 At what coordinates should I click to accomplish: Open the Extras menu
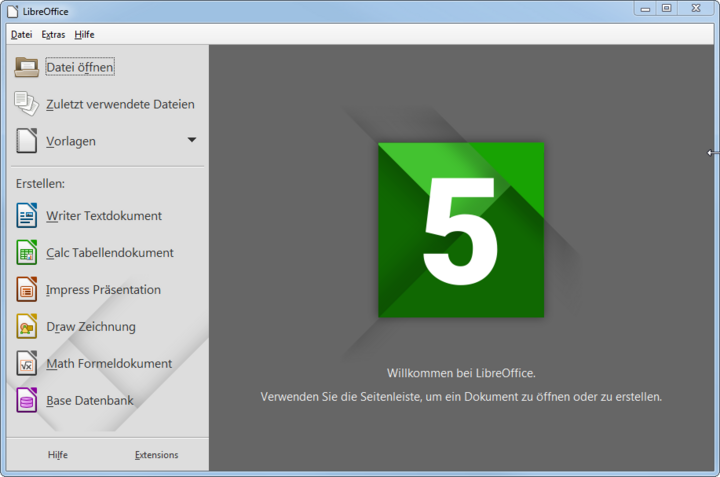tap(53, 34)
